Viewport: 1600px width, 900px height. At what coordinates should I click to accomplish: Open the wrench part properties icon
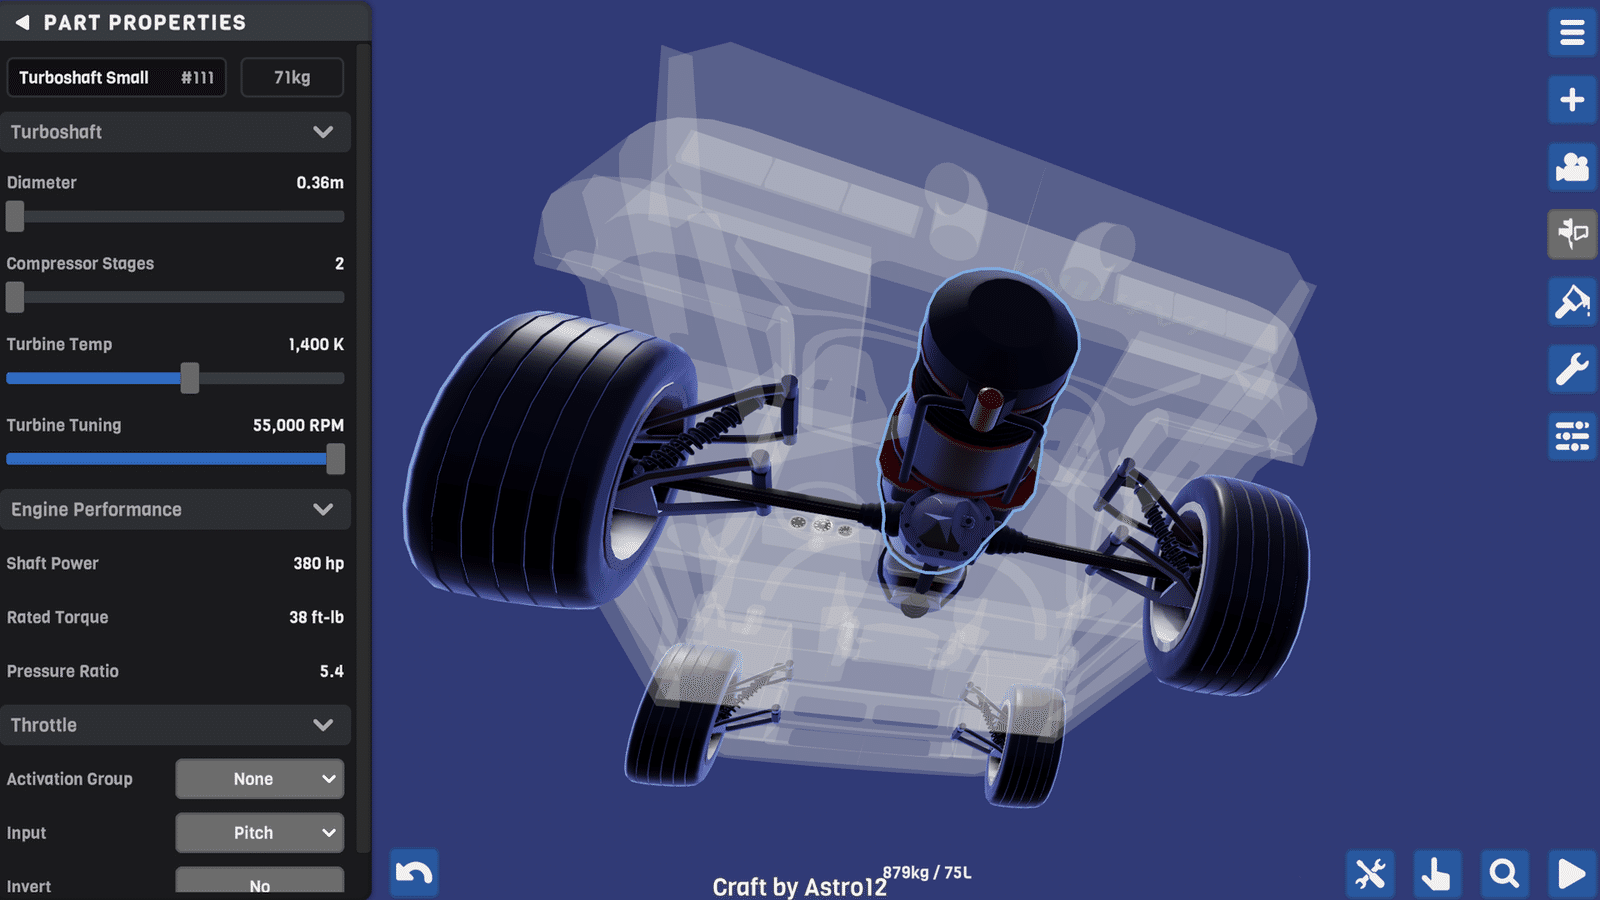pyautogui.click(x=1572, y=369)
